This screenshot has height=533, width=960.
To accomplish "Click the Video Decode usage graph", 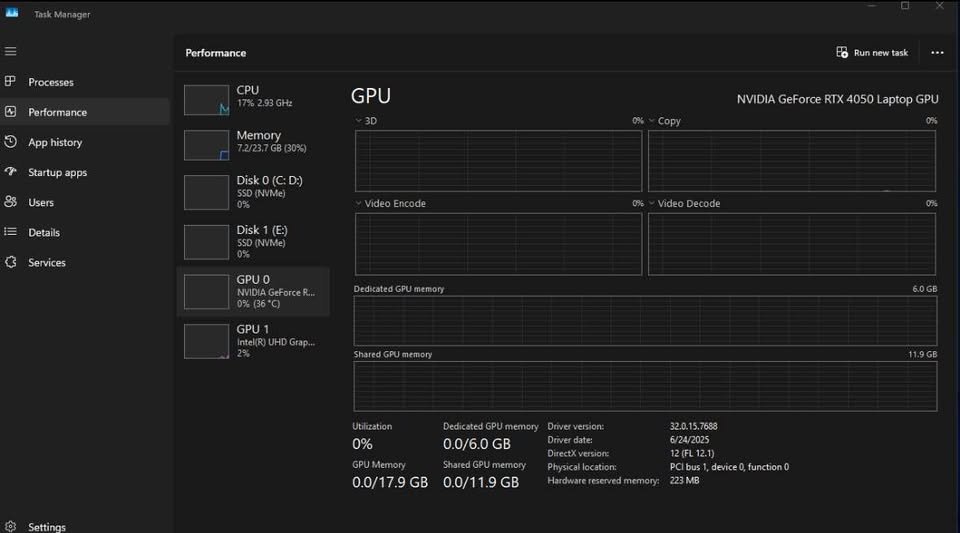I will click(x=792, y=244).
